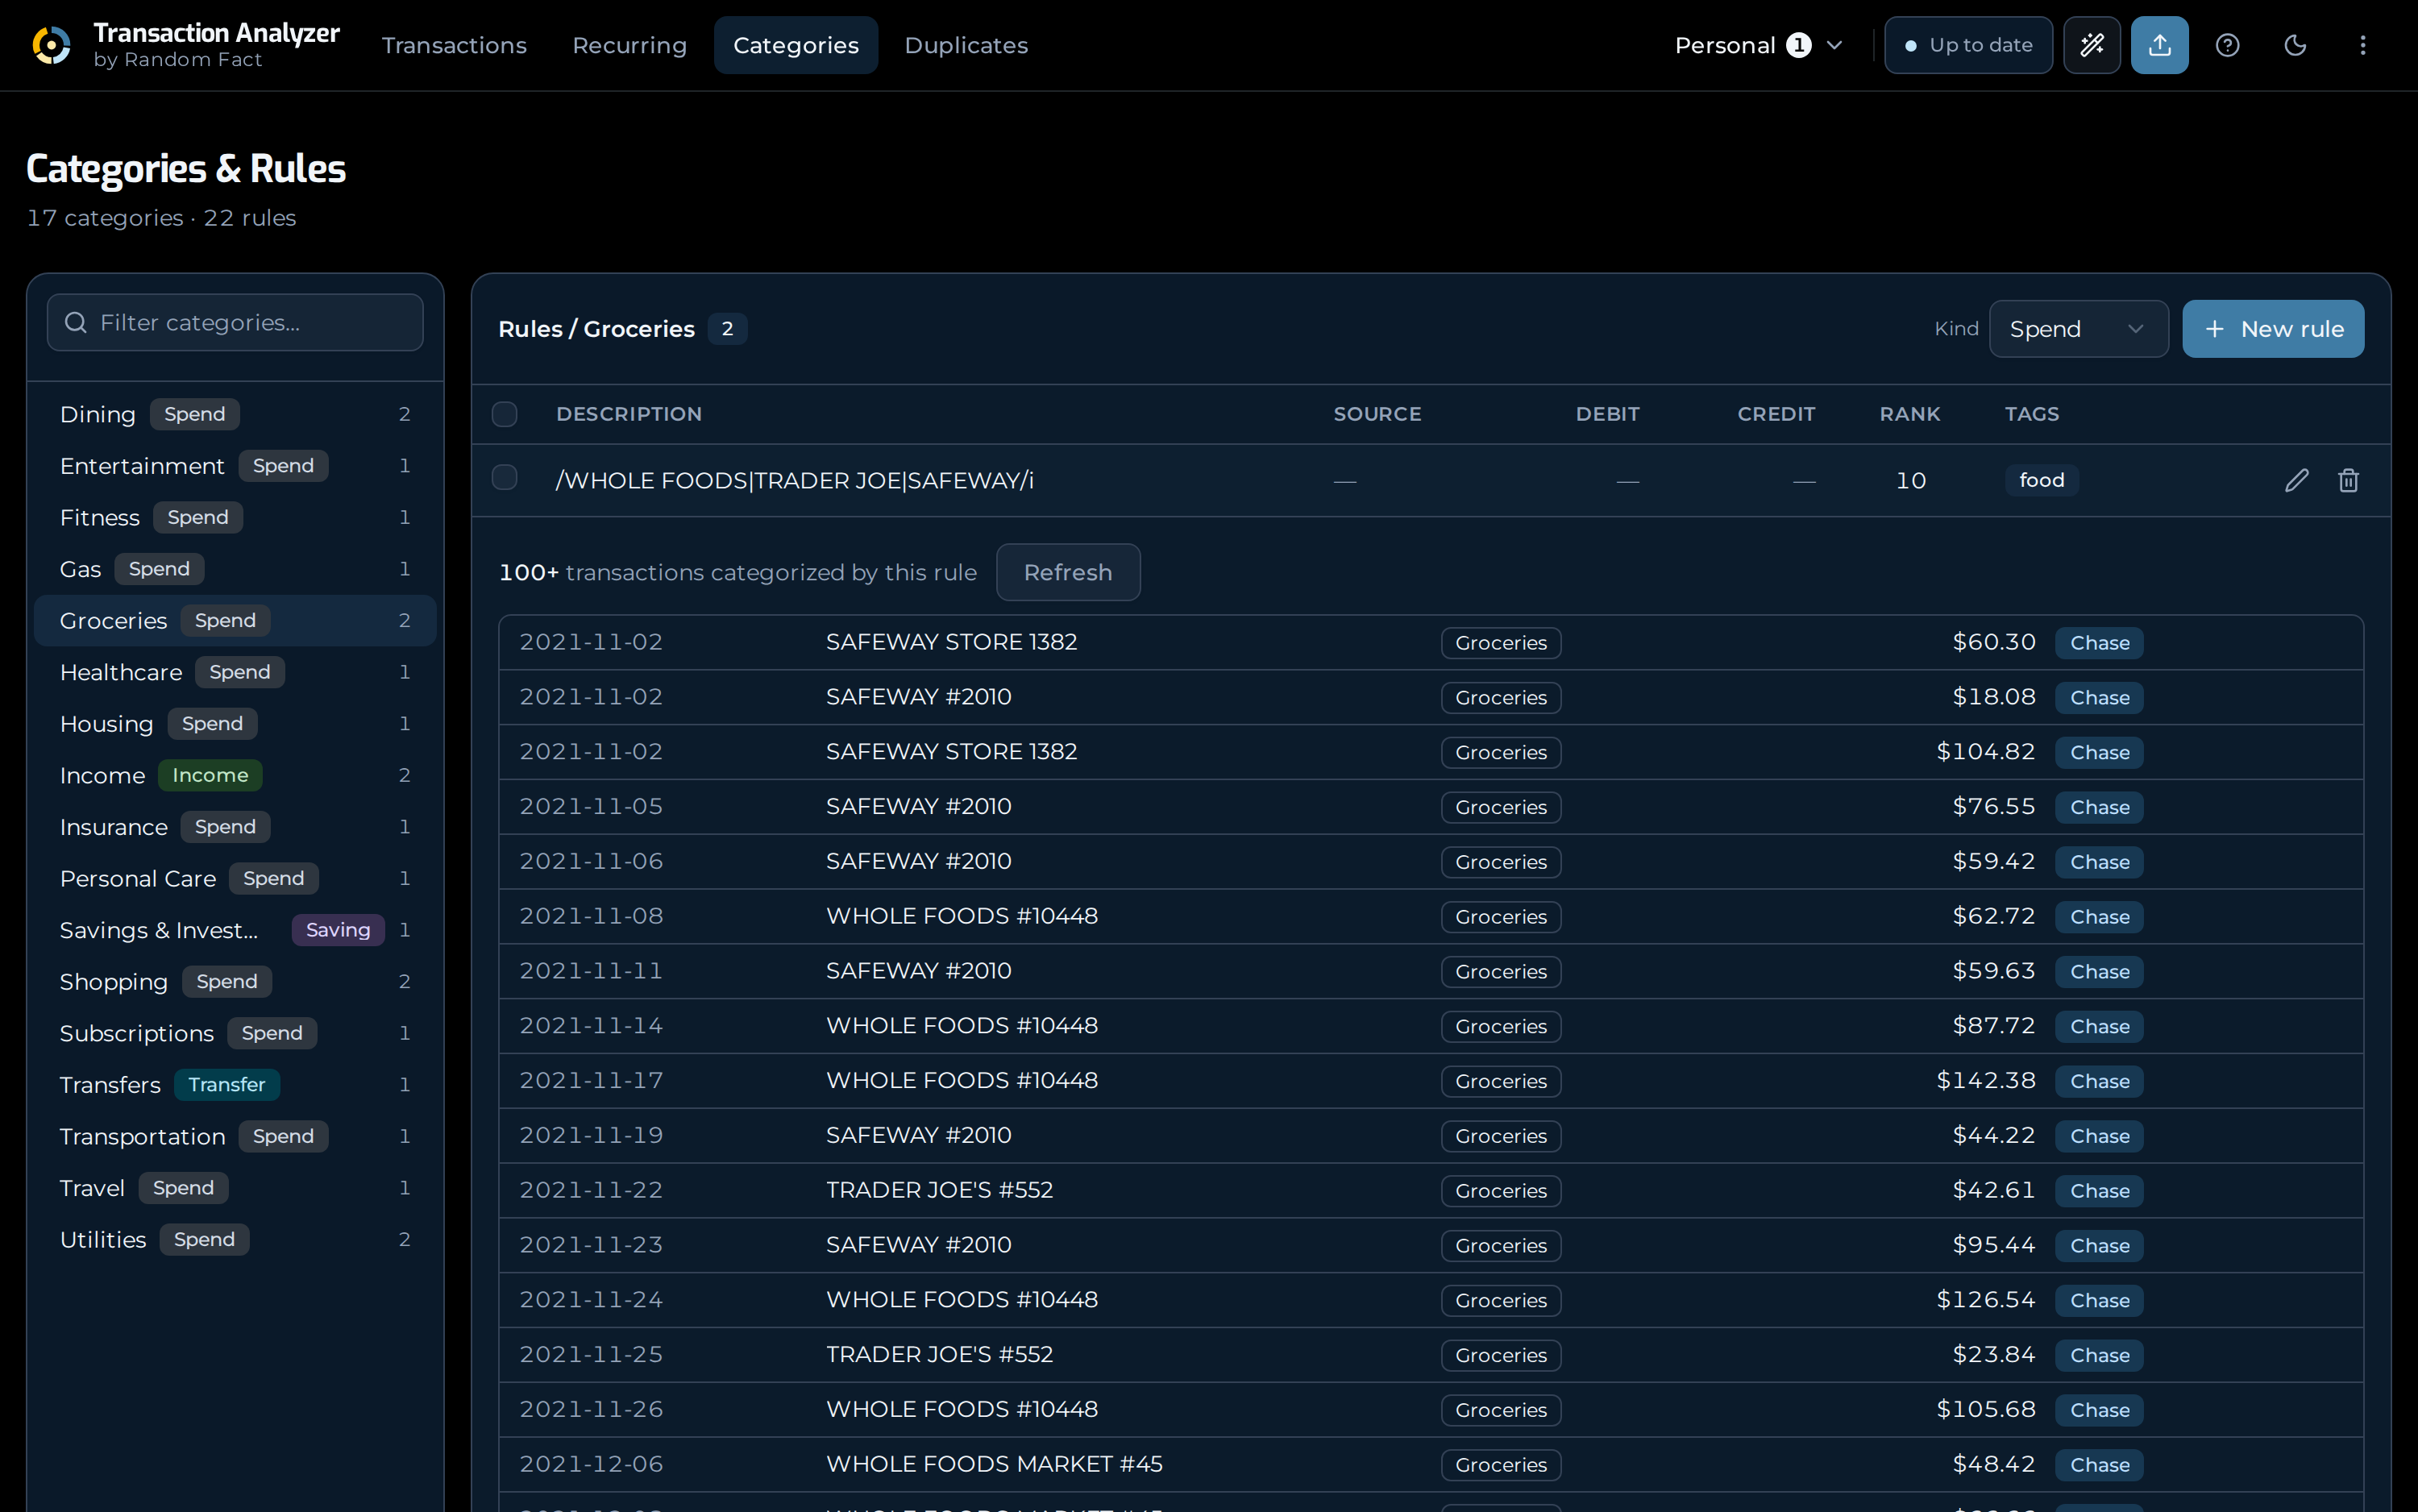Click the Chase tag on $126.54 row
Image resolution: width=2418 pixels, height=1512 pixels.
coord(2099,1300)
